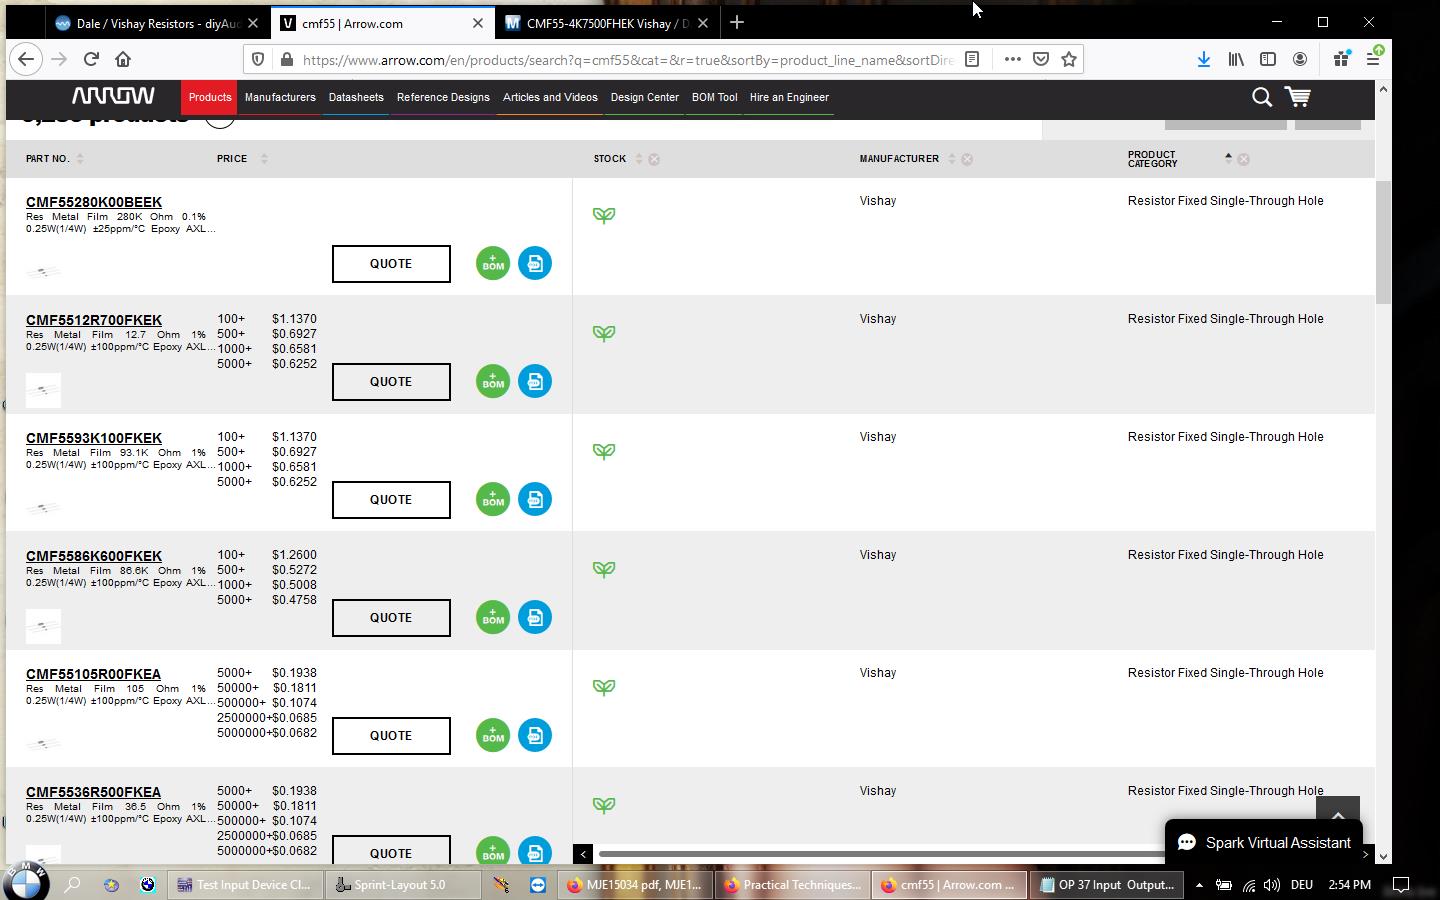This screenshot has height=900, width=1440.
Task: Add CMF55105R00FKEA to BOM
Action: tap(493, 735)
